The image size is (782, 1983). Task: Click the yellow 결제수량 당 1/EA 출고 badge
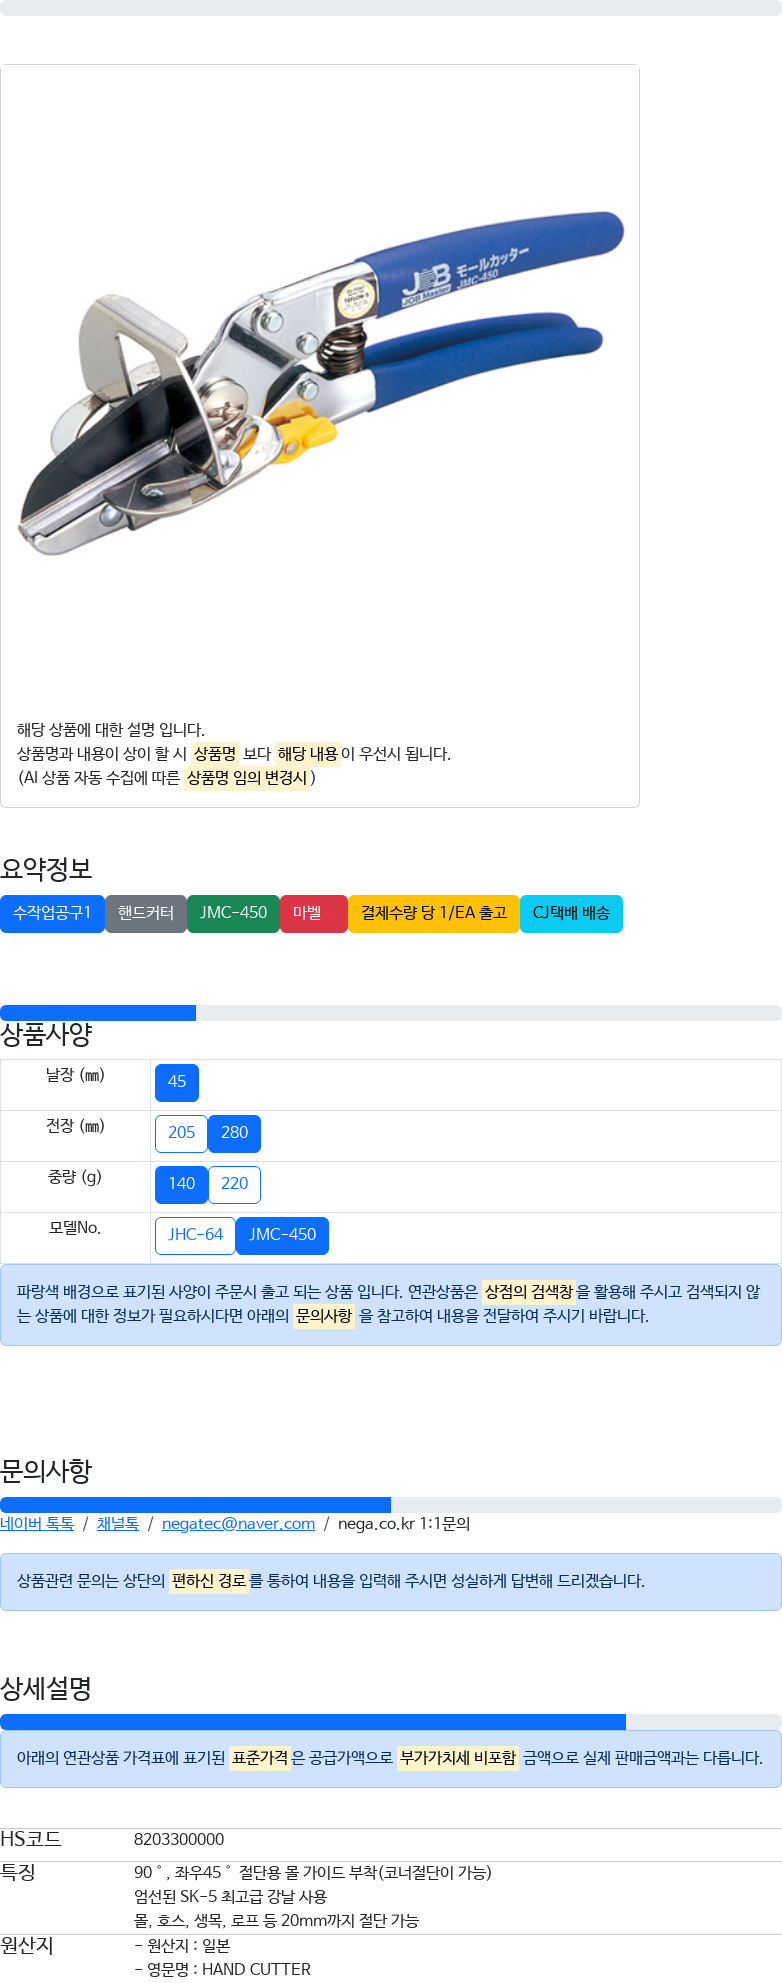(x=434, y=914)
